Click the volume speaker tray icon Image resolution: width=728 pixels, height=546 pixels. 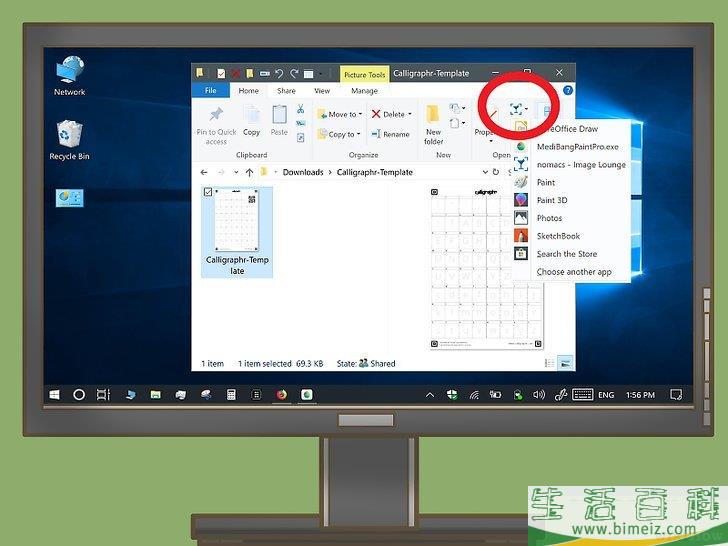point(539,395)
